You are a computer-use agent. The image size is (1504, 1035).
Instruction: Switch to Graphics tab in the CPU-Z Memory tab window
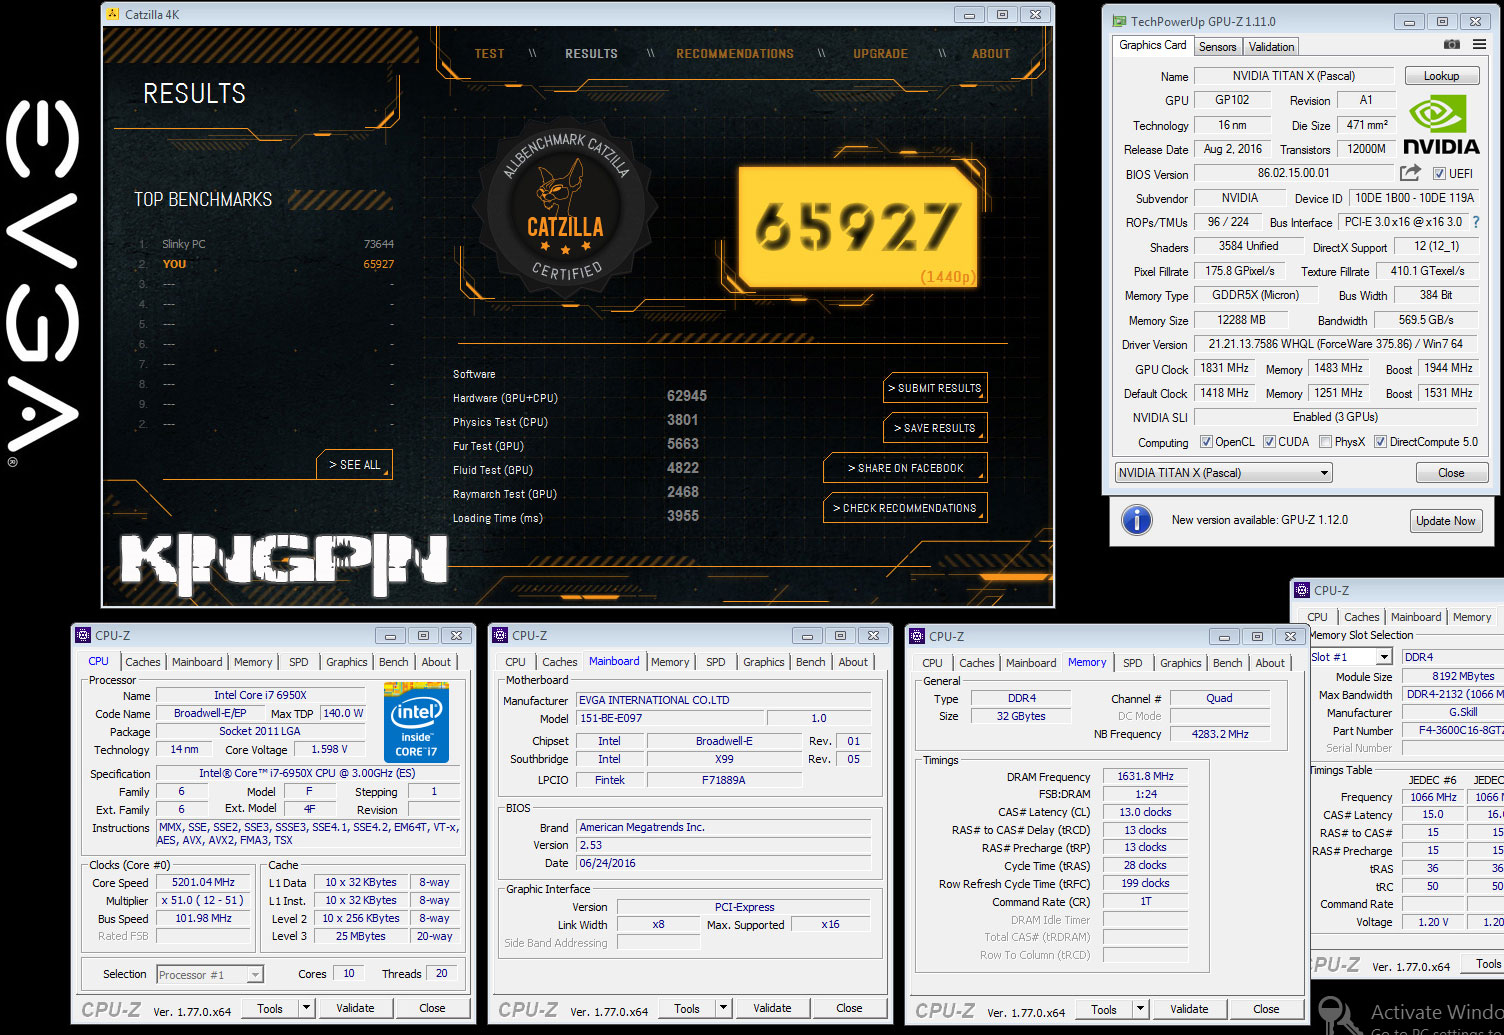pyautogui.click(x=1180, y=663)
